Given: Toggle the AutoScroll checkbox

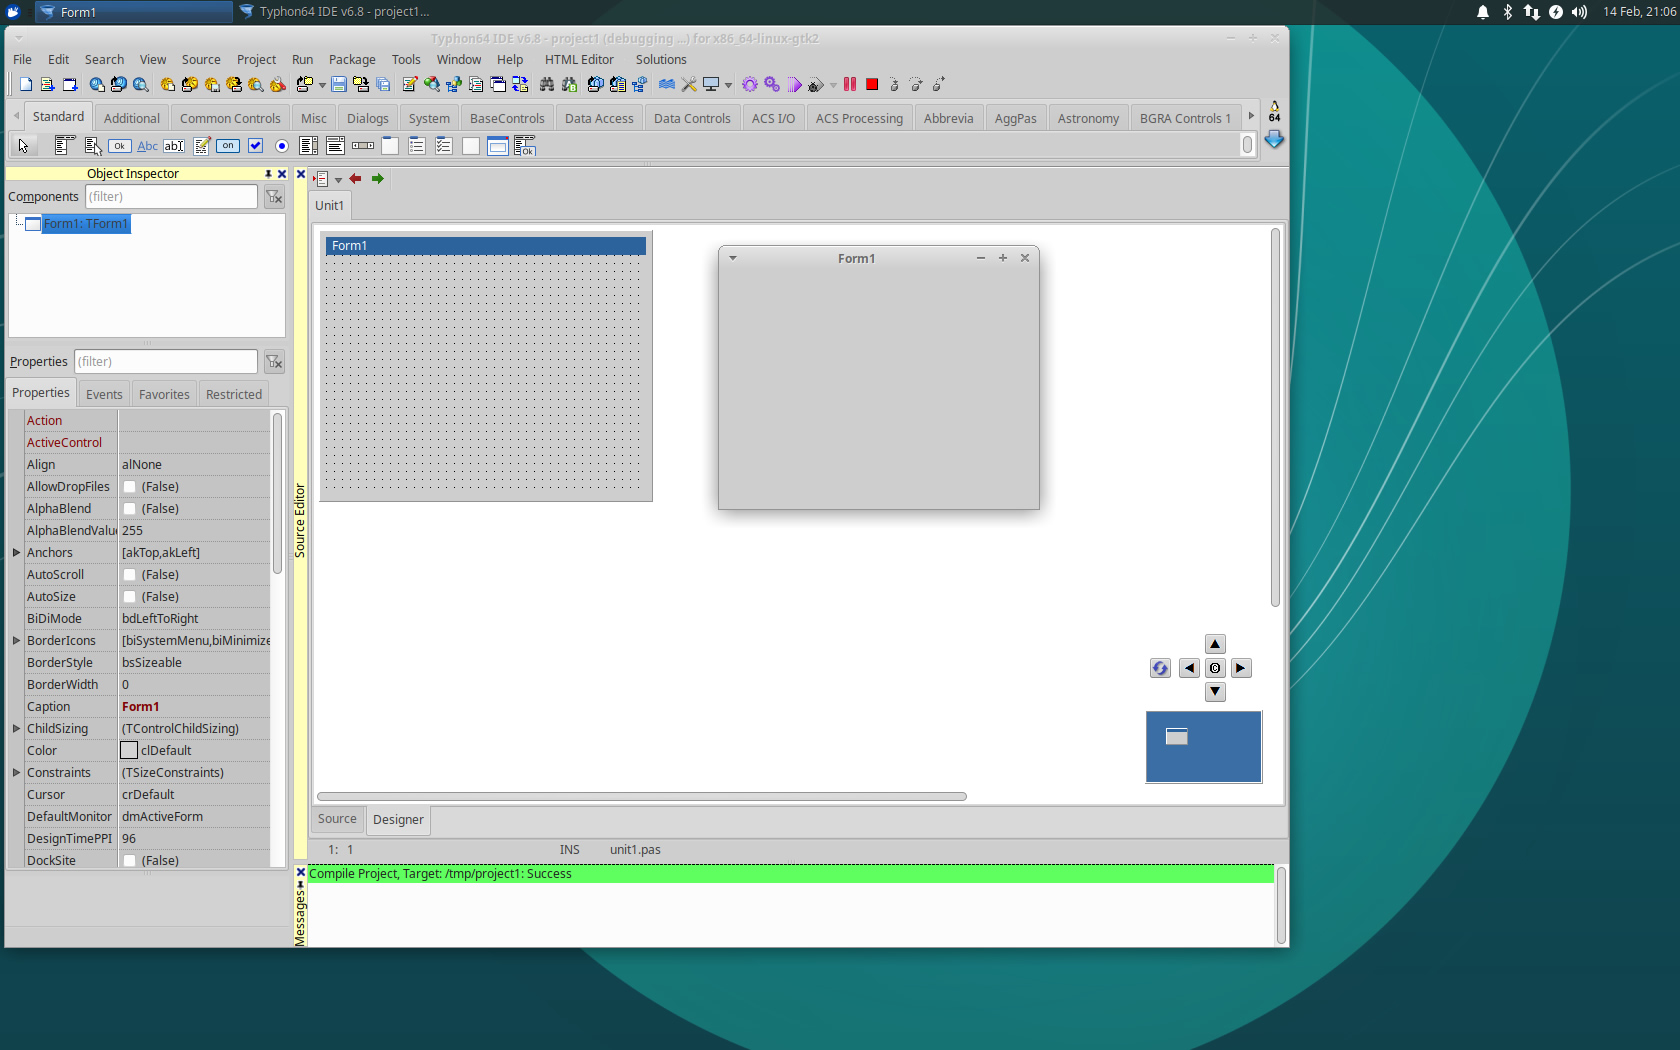Looking at the screenshot, I should (x=129, y=575).
